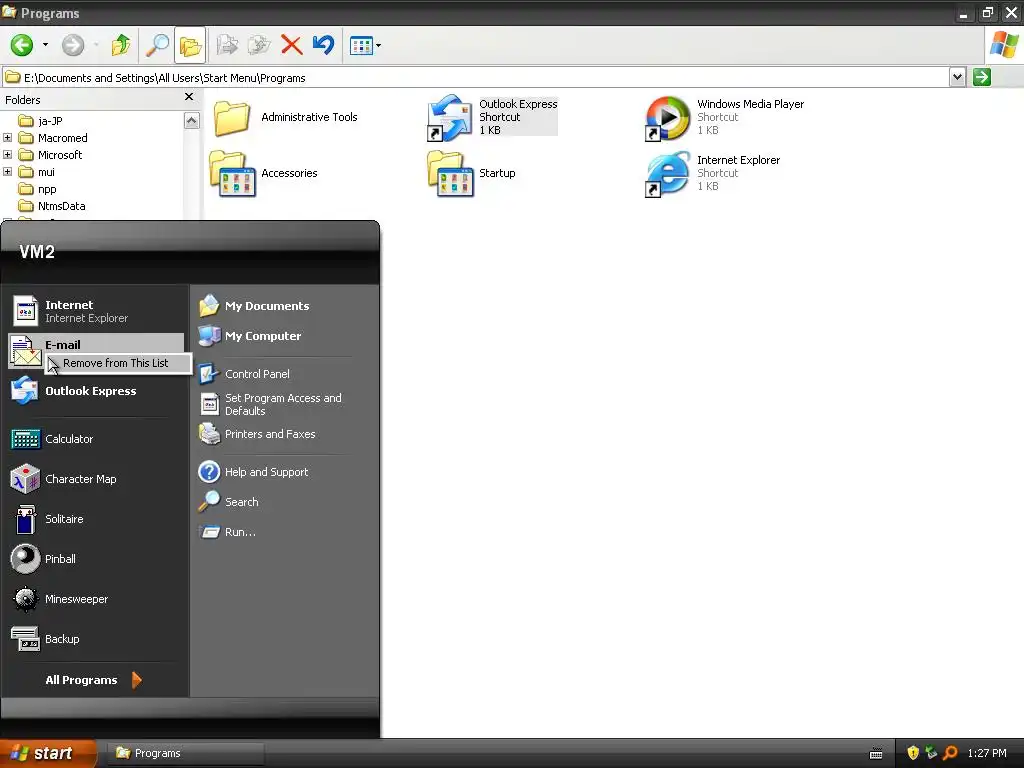Click the Programs taskbar button

click(187, 753)
